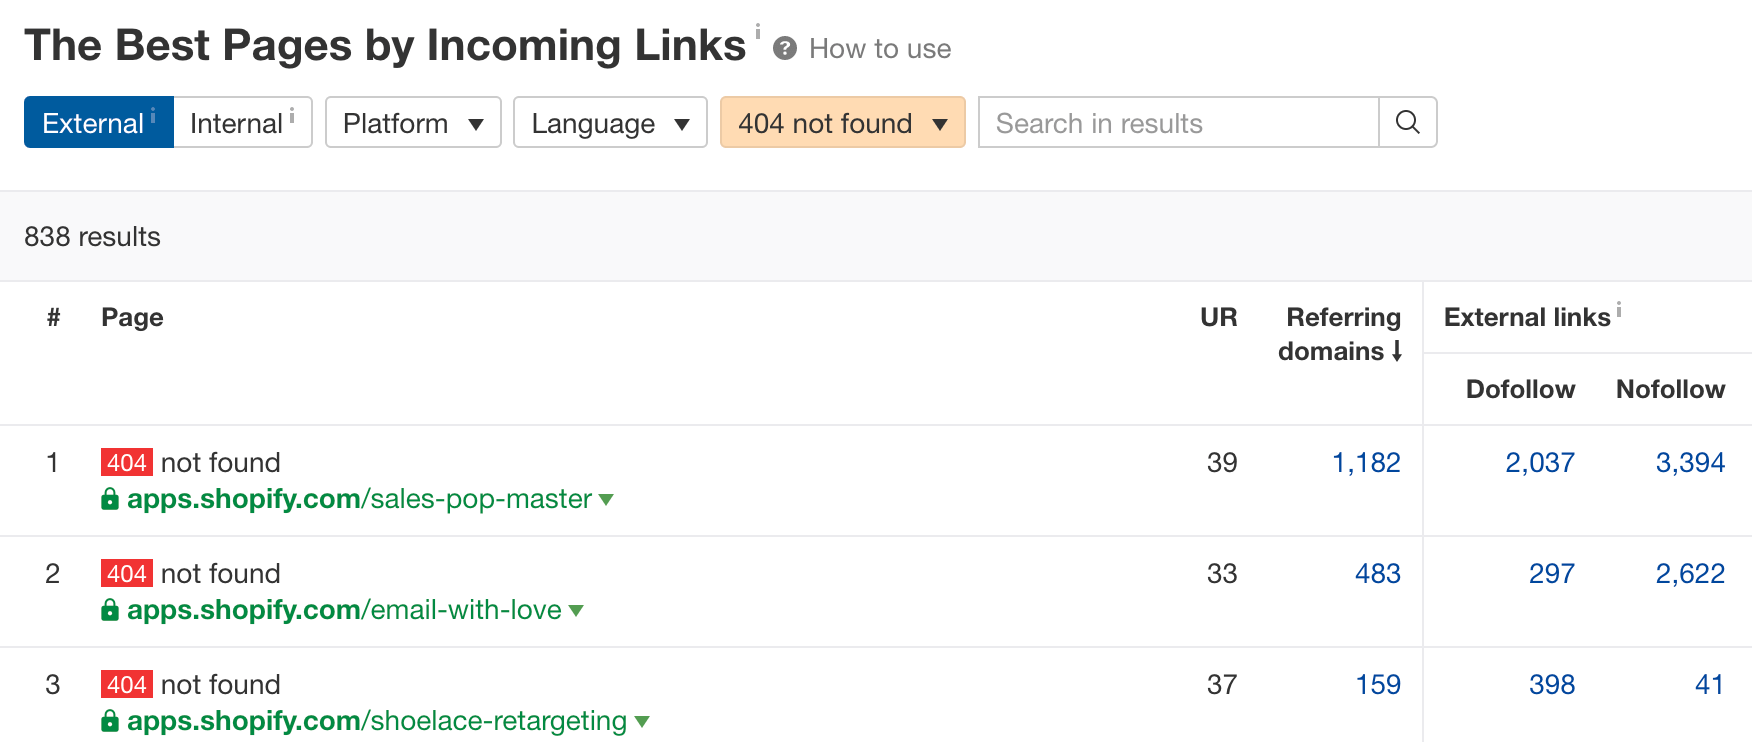Switch to the External tab

click(x=99, y=122)
